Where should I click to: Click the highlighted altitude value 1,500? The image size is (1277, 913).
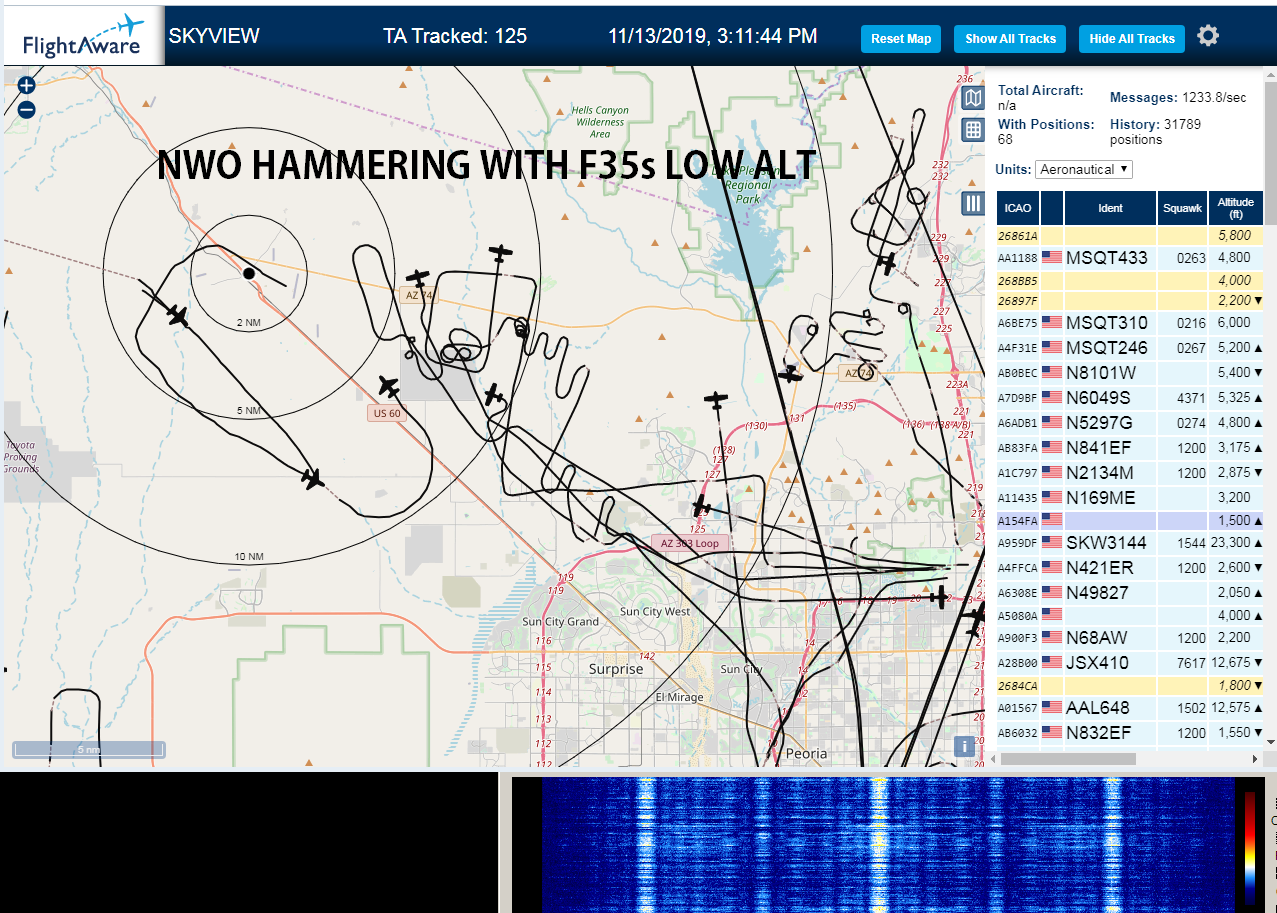(x=1235, y=521)
